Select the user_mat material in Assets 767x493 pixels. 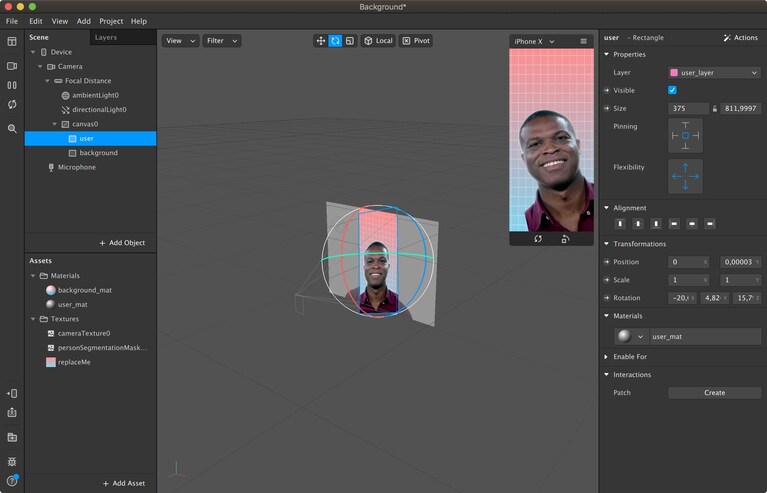pos(90,304)
